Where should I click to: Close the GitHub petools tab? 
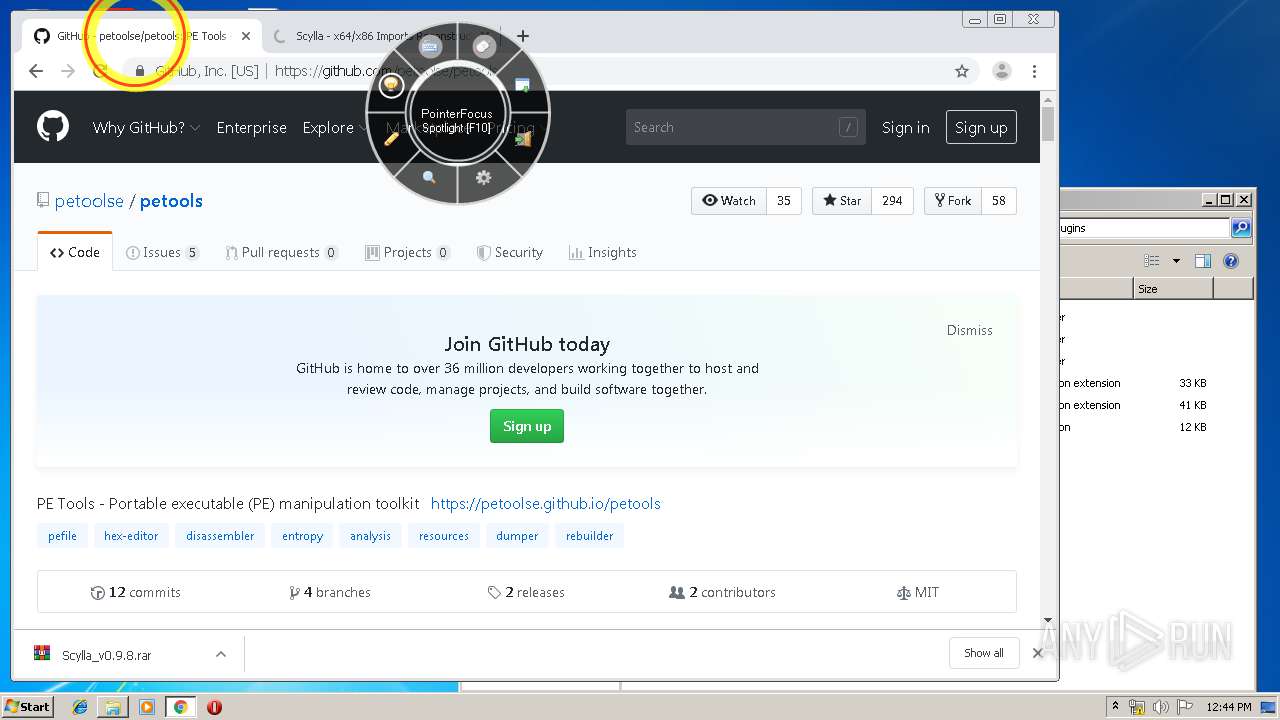(246, 36)
